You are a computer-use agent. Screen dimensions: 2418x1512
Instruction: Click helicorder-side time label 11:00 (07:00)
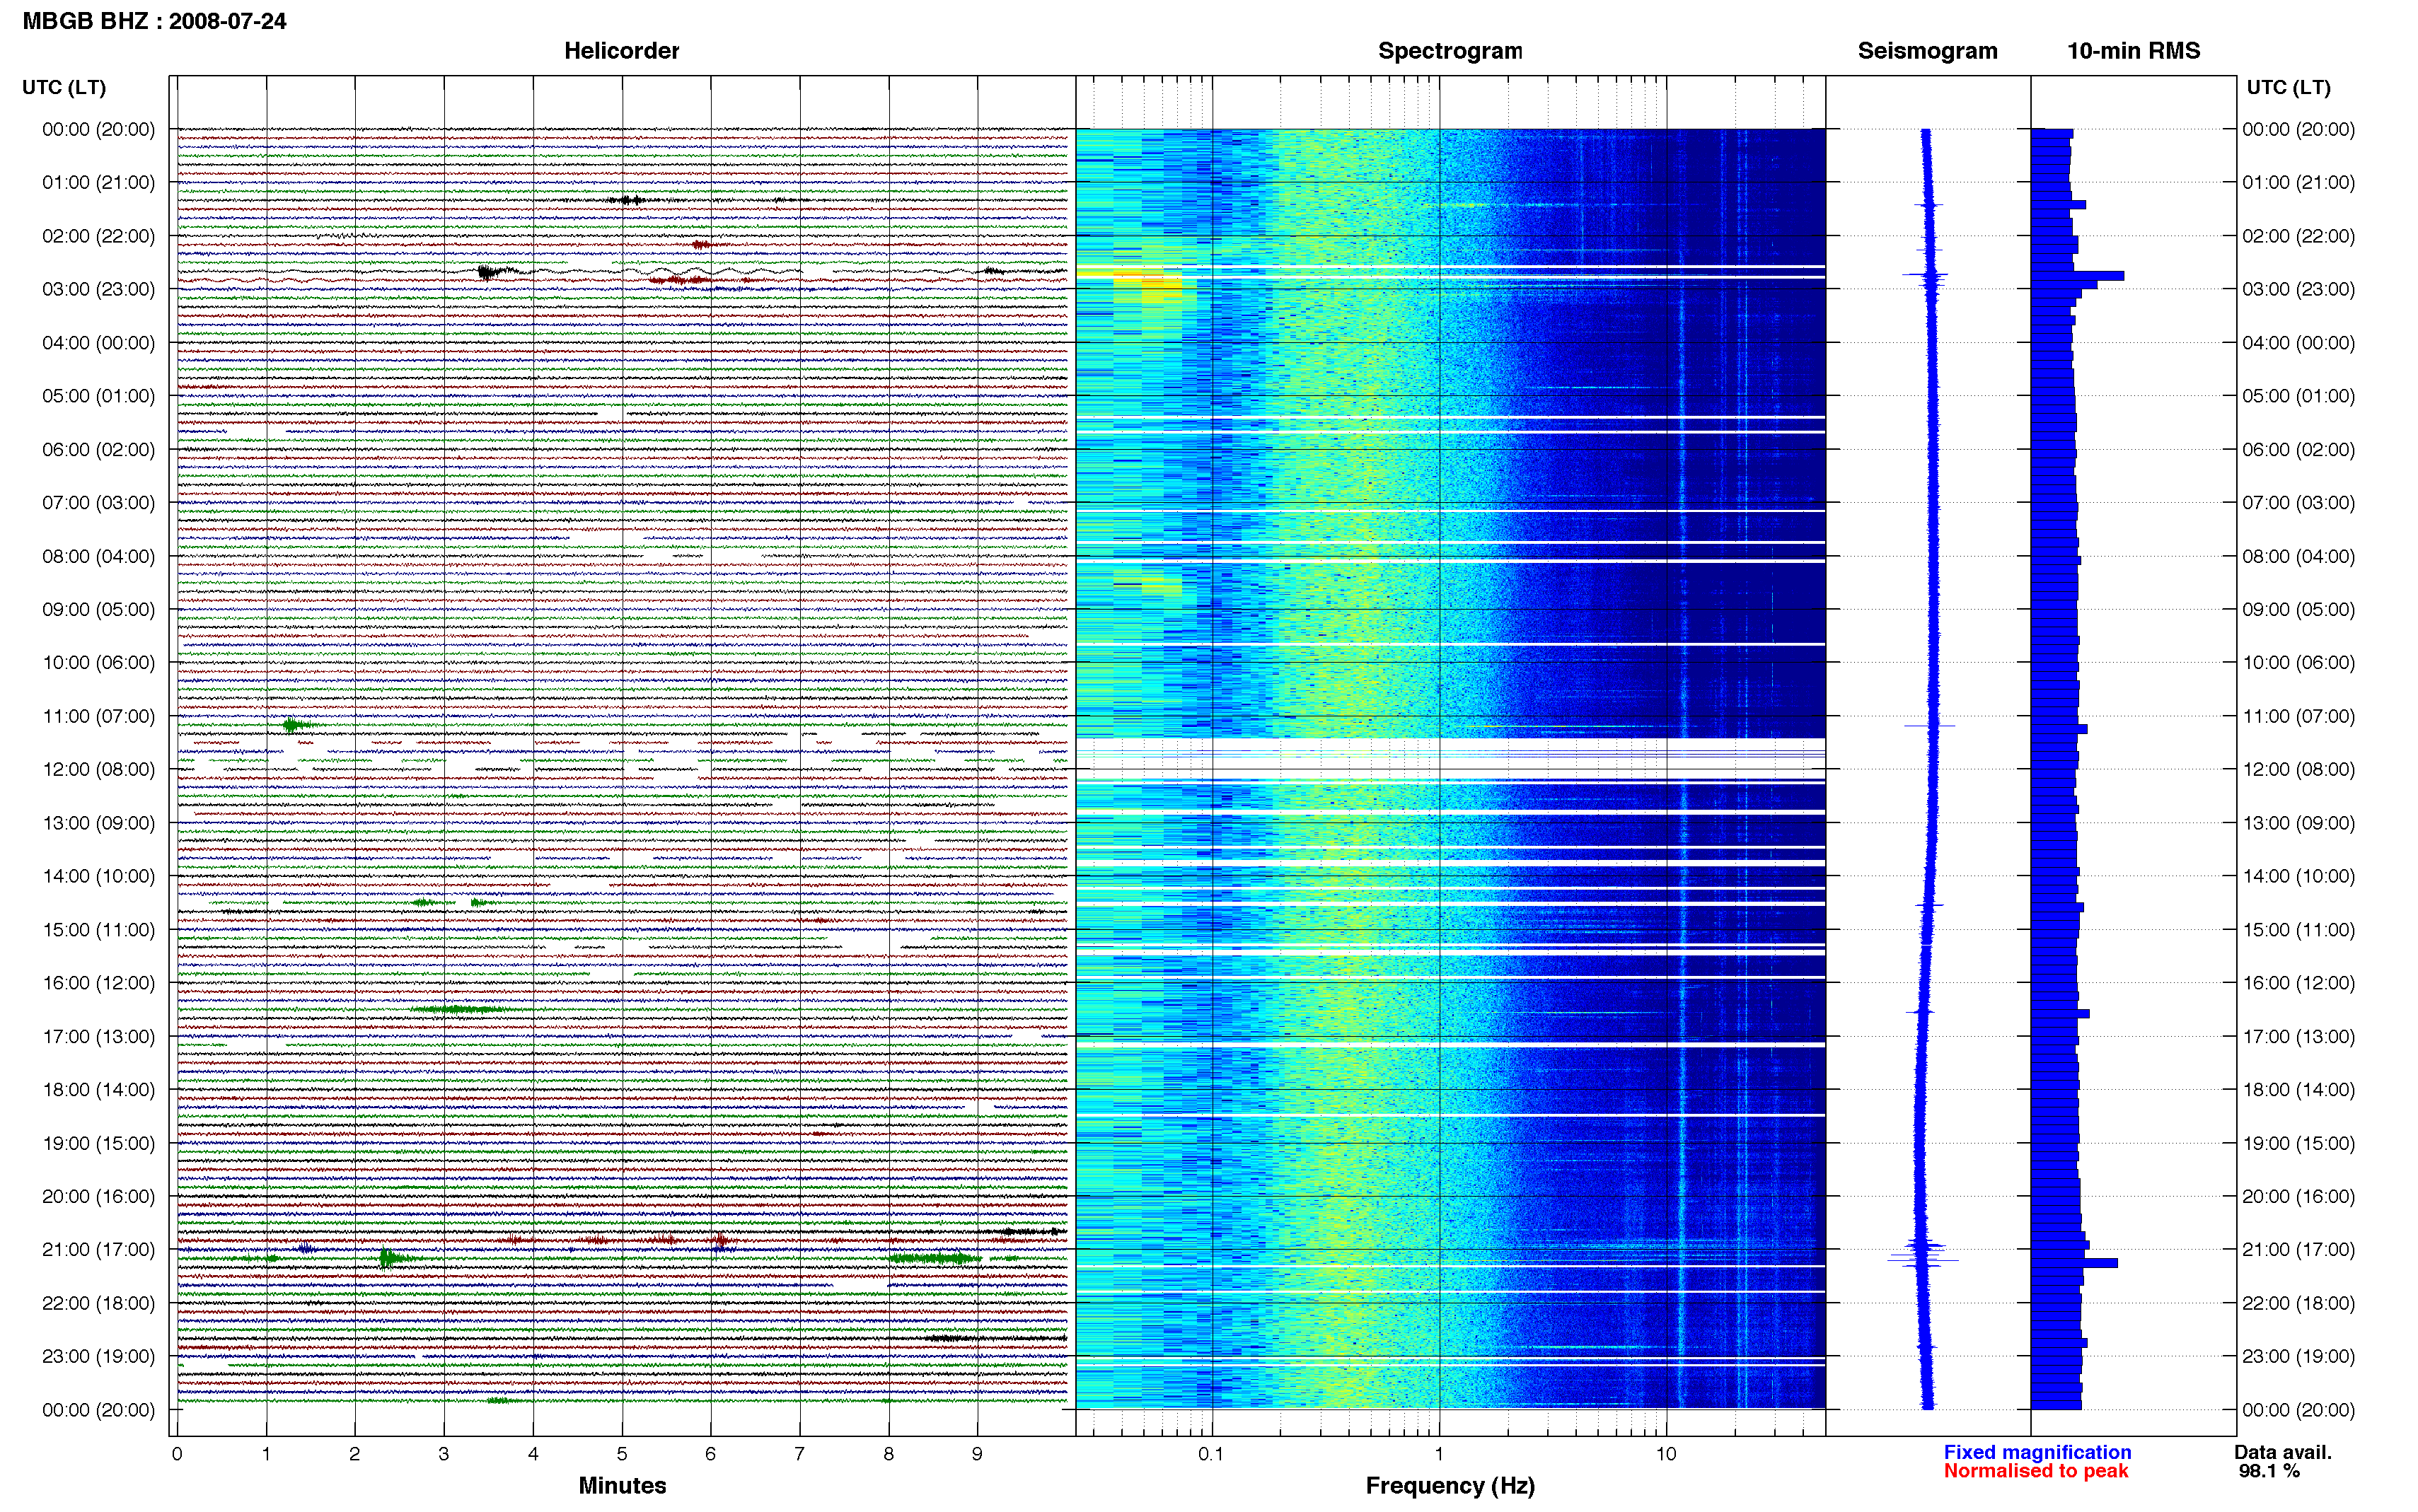[x=98, y=716]
